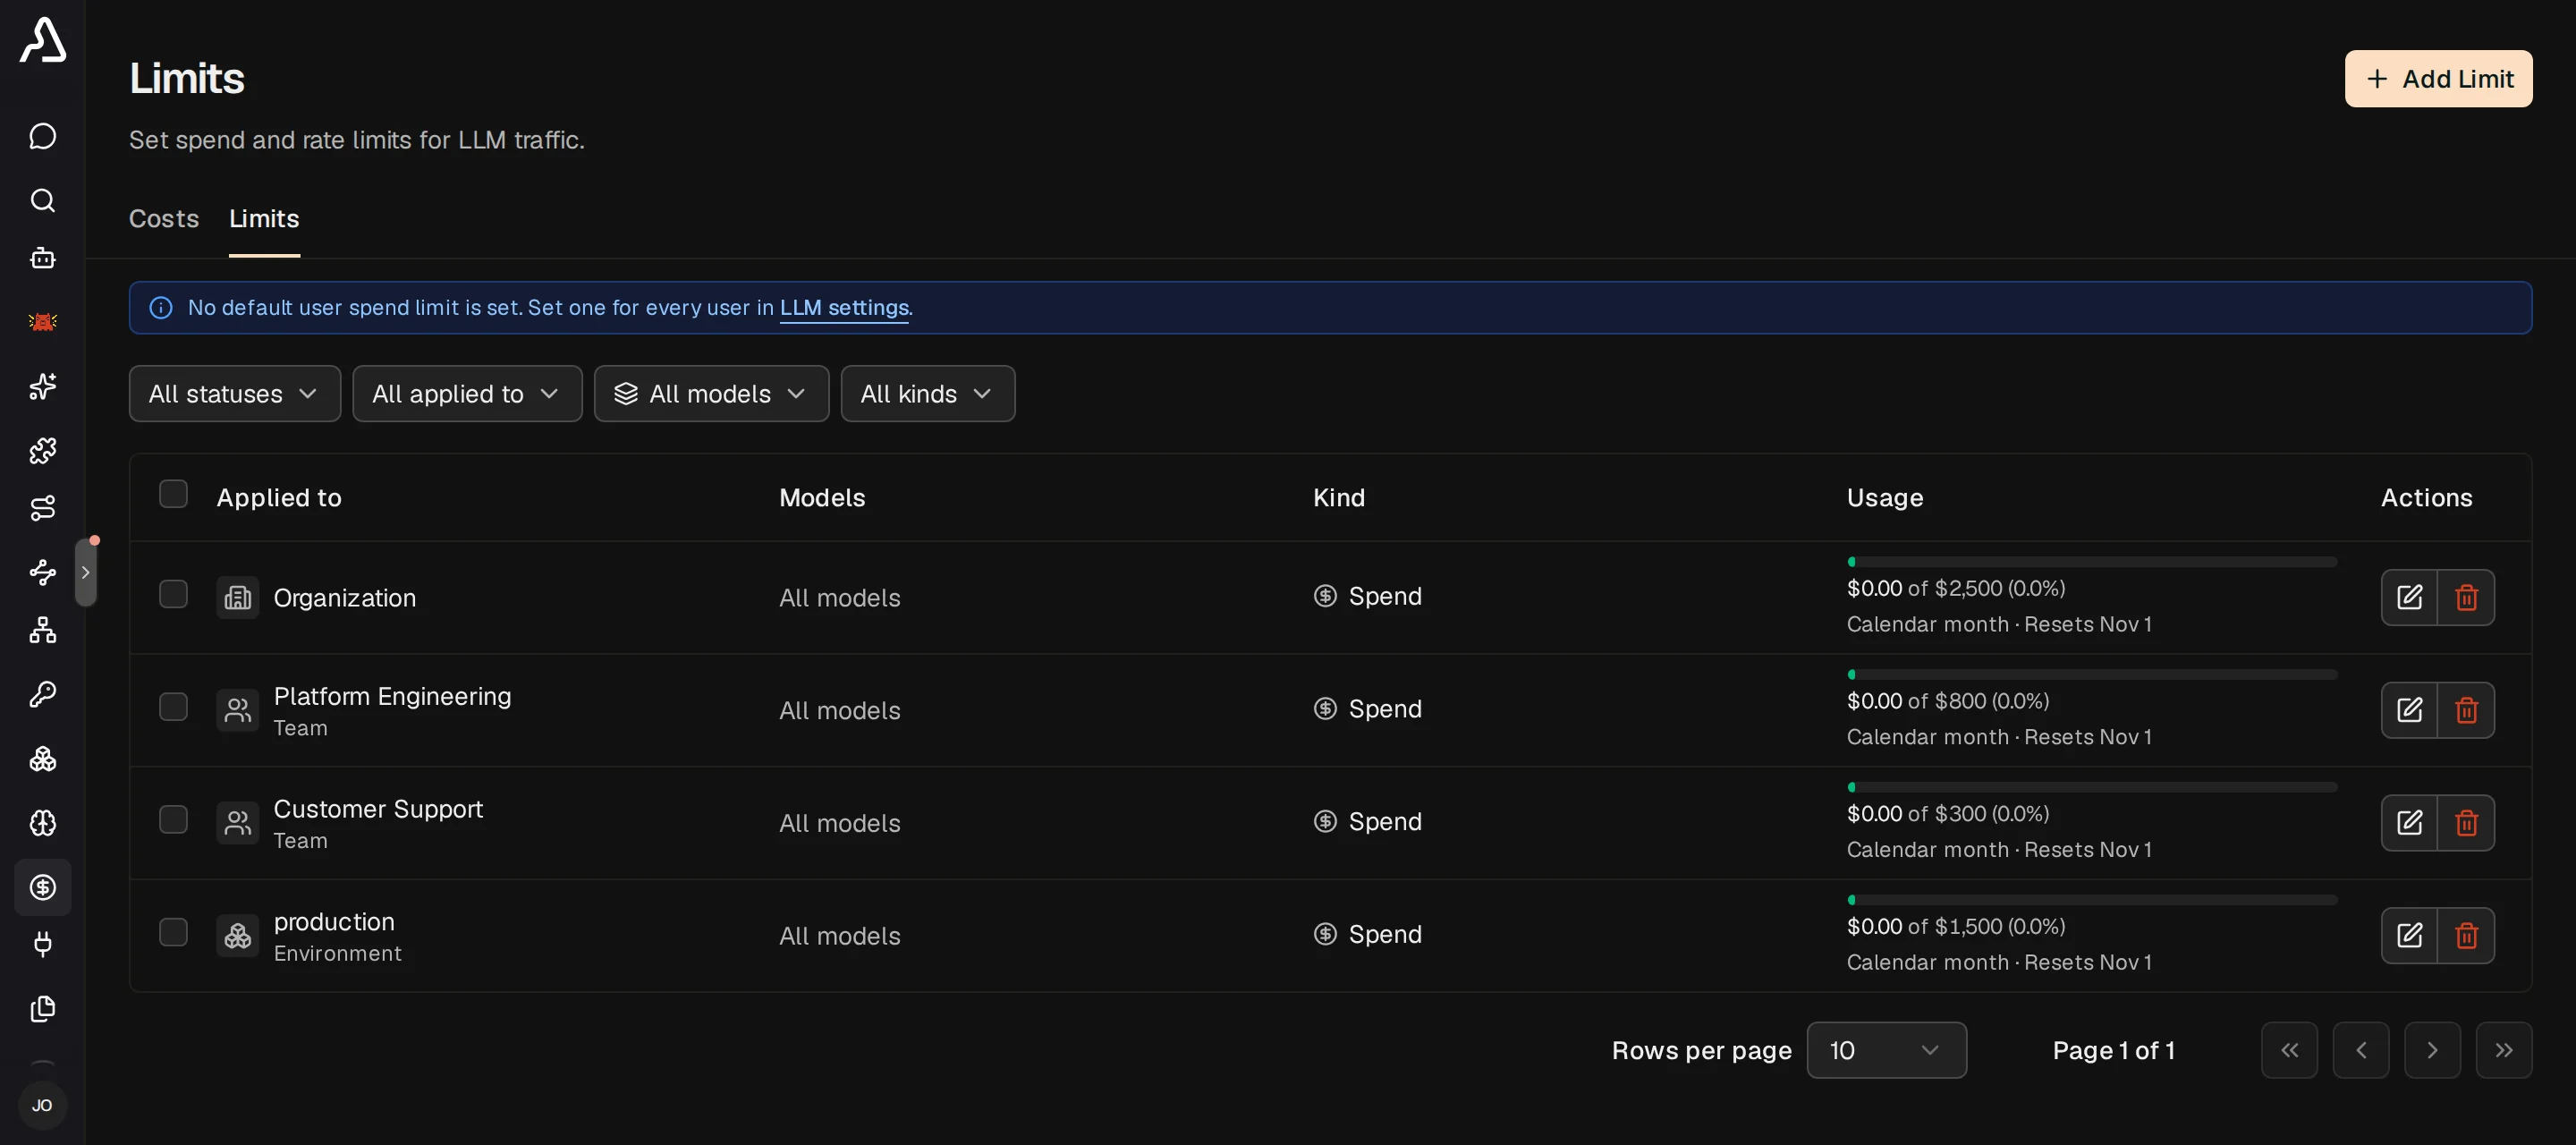Check the production row checkbox
The image size is (2576, 1145).
[x=173, y=932]
